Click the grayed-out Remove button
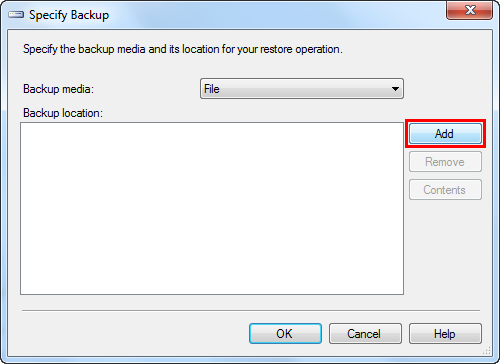The image size is (500, 364). coord(445,162)
